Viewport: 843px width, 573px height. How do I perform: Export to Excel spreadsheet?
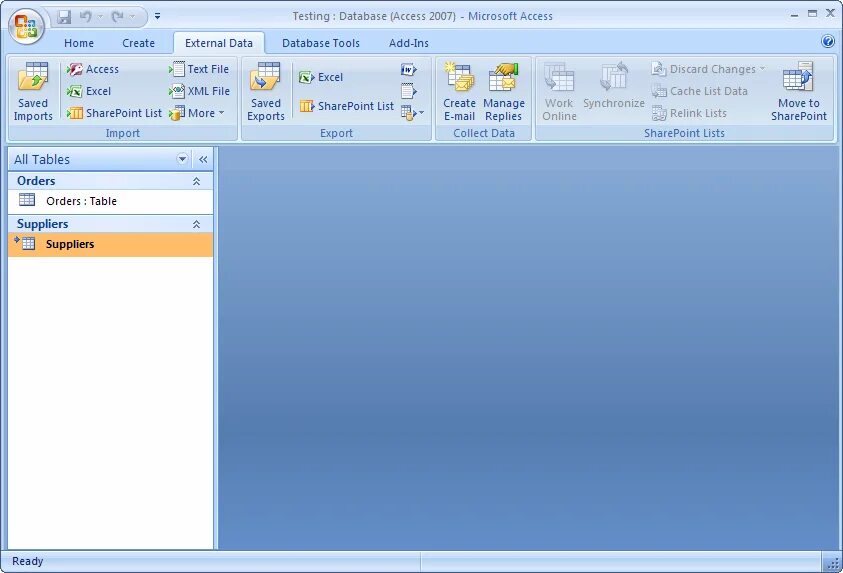321,77
